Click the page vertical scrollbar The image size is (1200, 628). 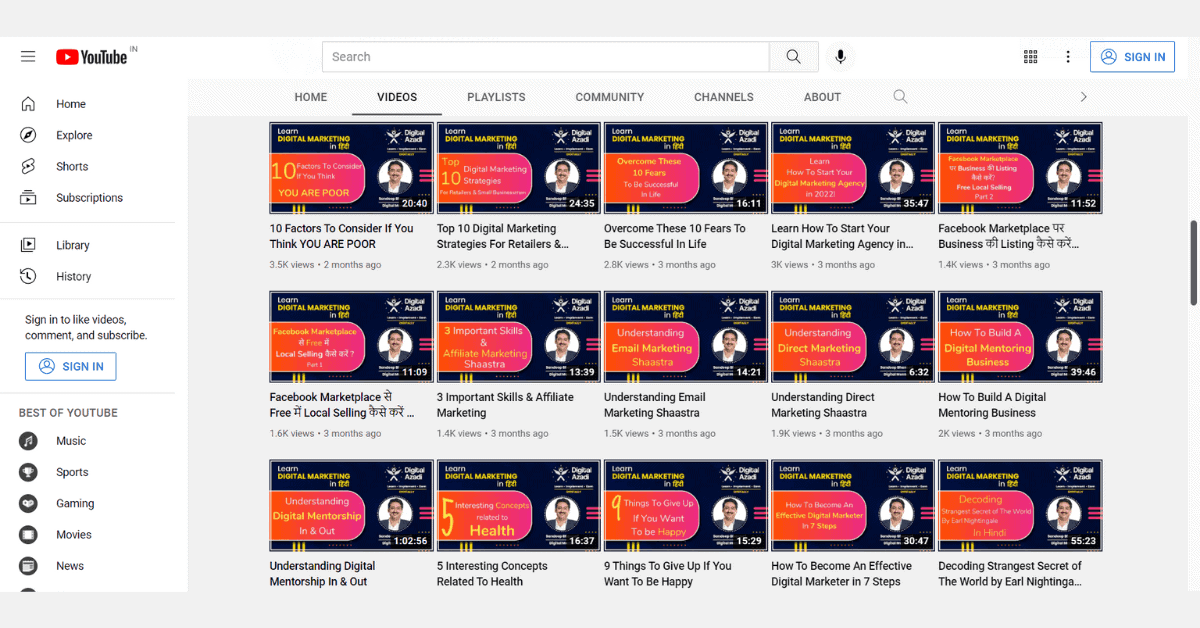pos(1194,264)
